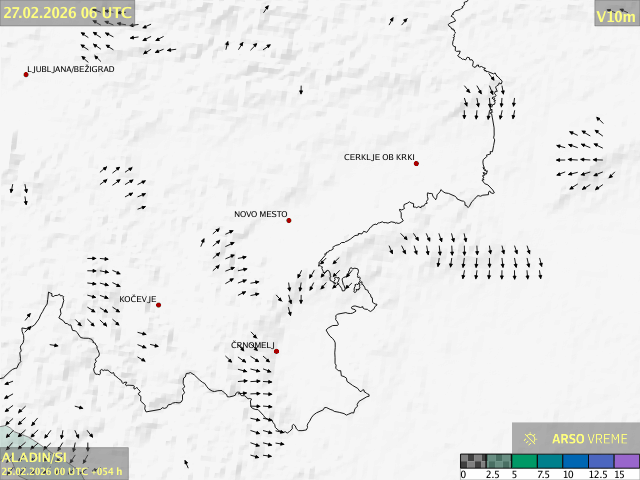Click the Ljubljana/Bežigrad red station marker
This screenshot has width=640, height=480.
[26, 74]
